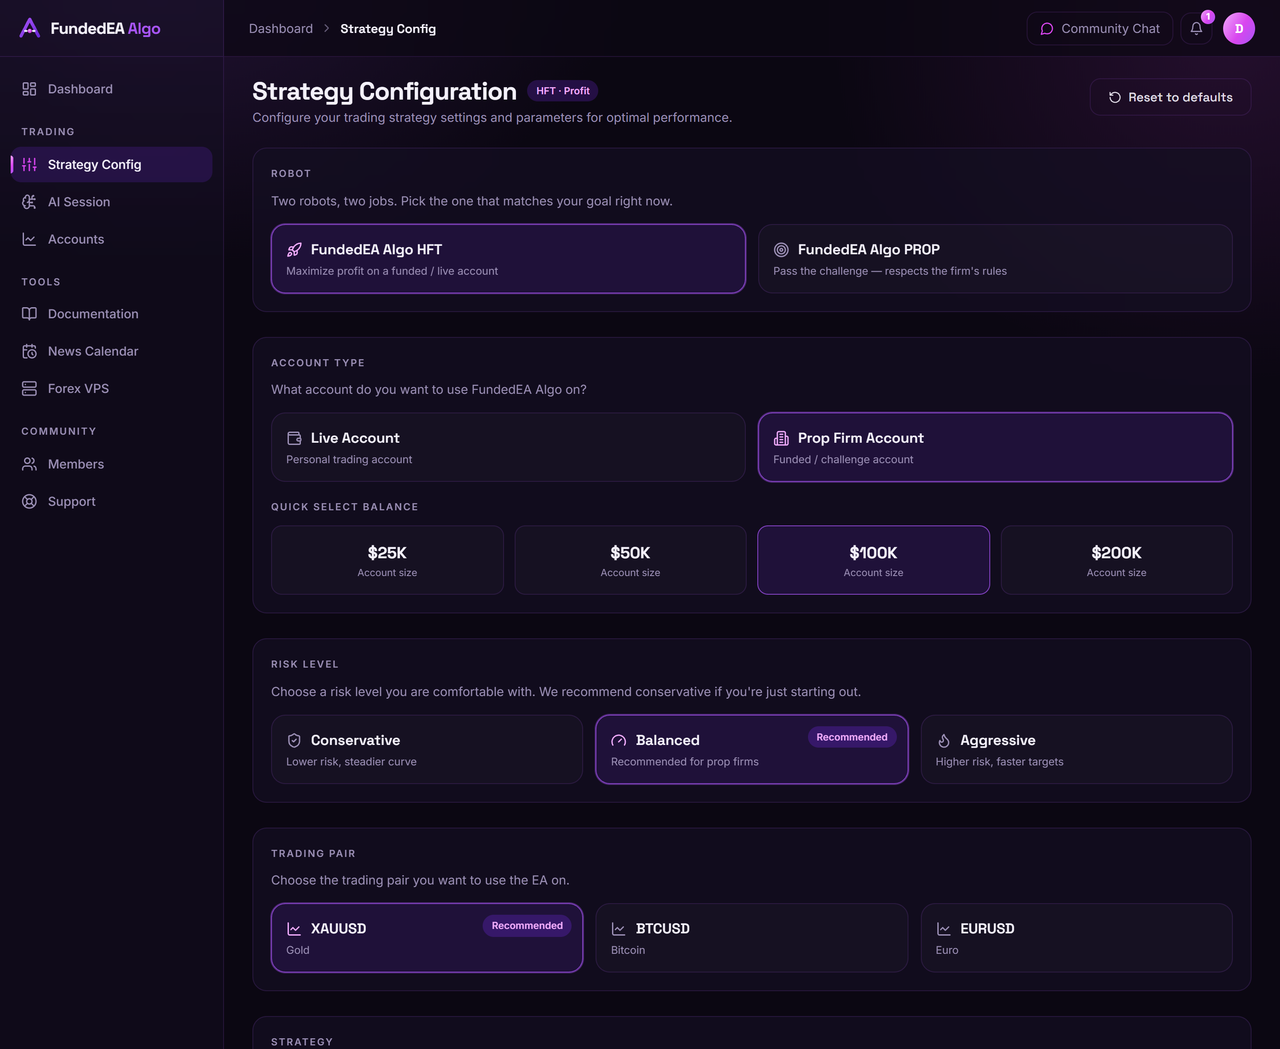Open Forex VPS in the sidebar

point(112,389)
